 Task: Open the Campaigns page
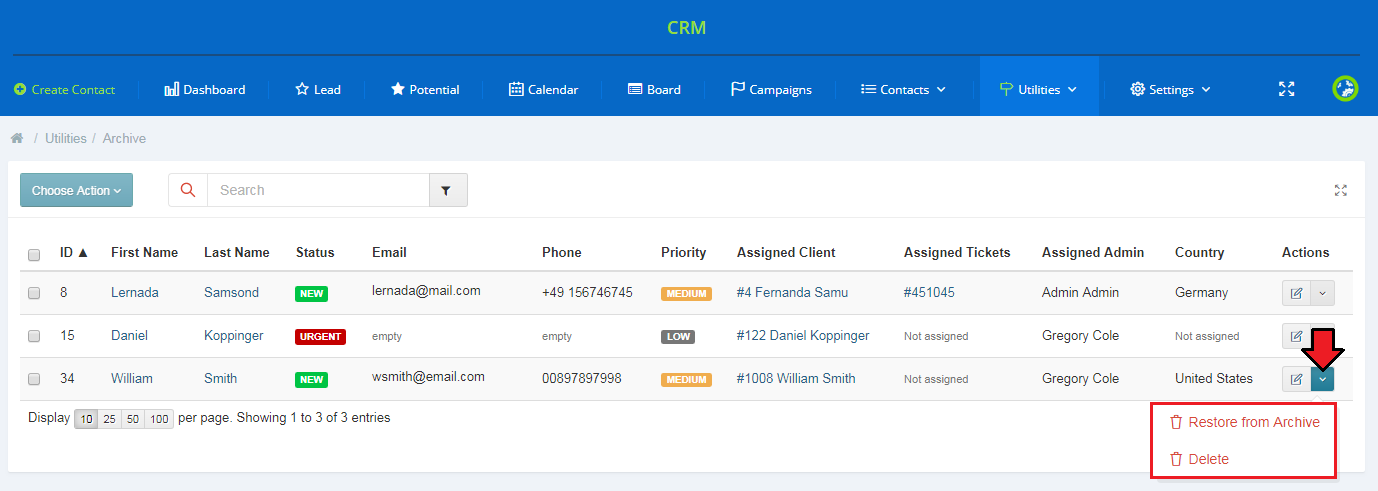click(771, 89)
